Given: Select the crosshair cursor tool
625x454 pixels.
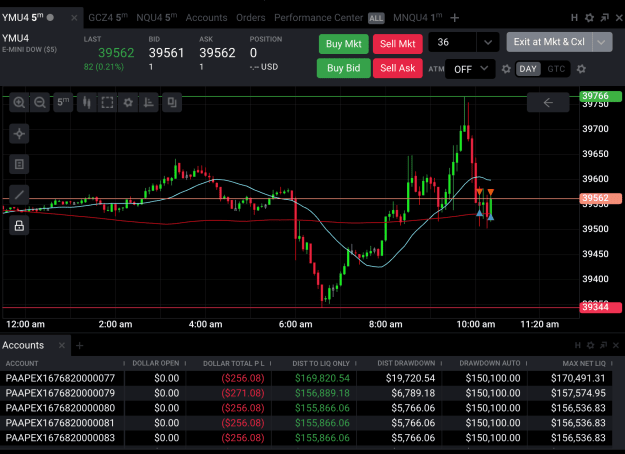Looking at the screenshot, I should tap(19, 134).
